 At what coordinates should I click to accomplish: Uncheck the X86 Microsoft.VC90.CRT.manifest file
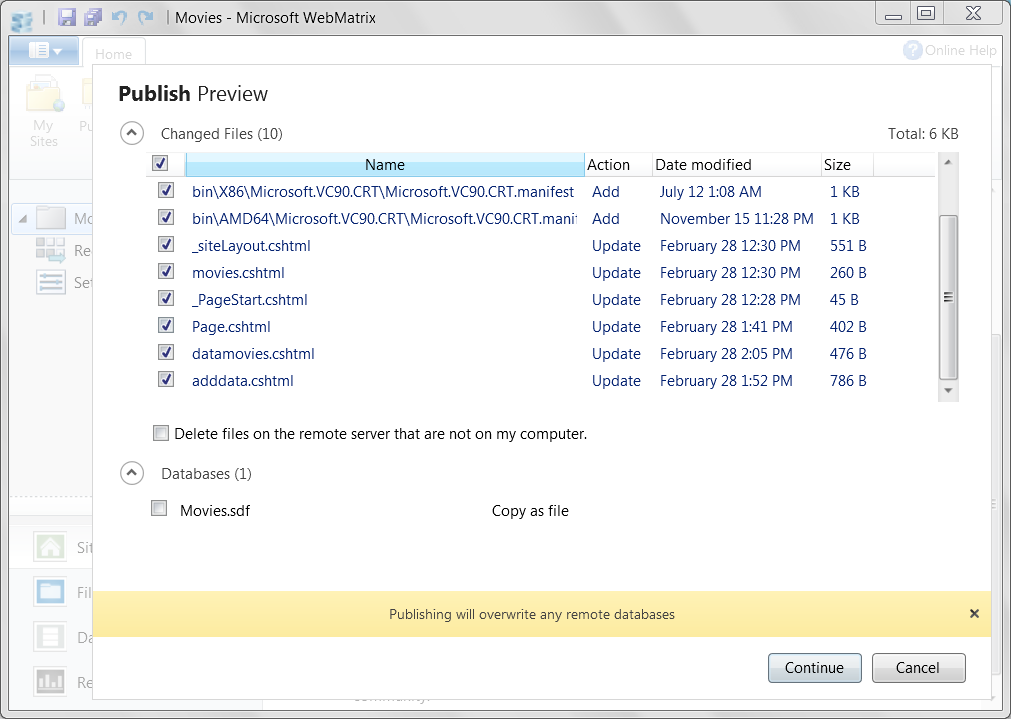click(x=166, y=191)
